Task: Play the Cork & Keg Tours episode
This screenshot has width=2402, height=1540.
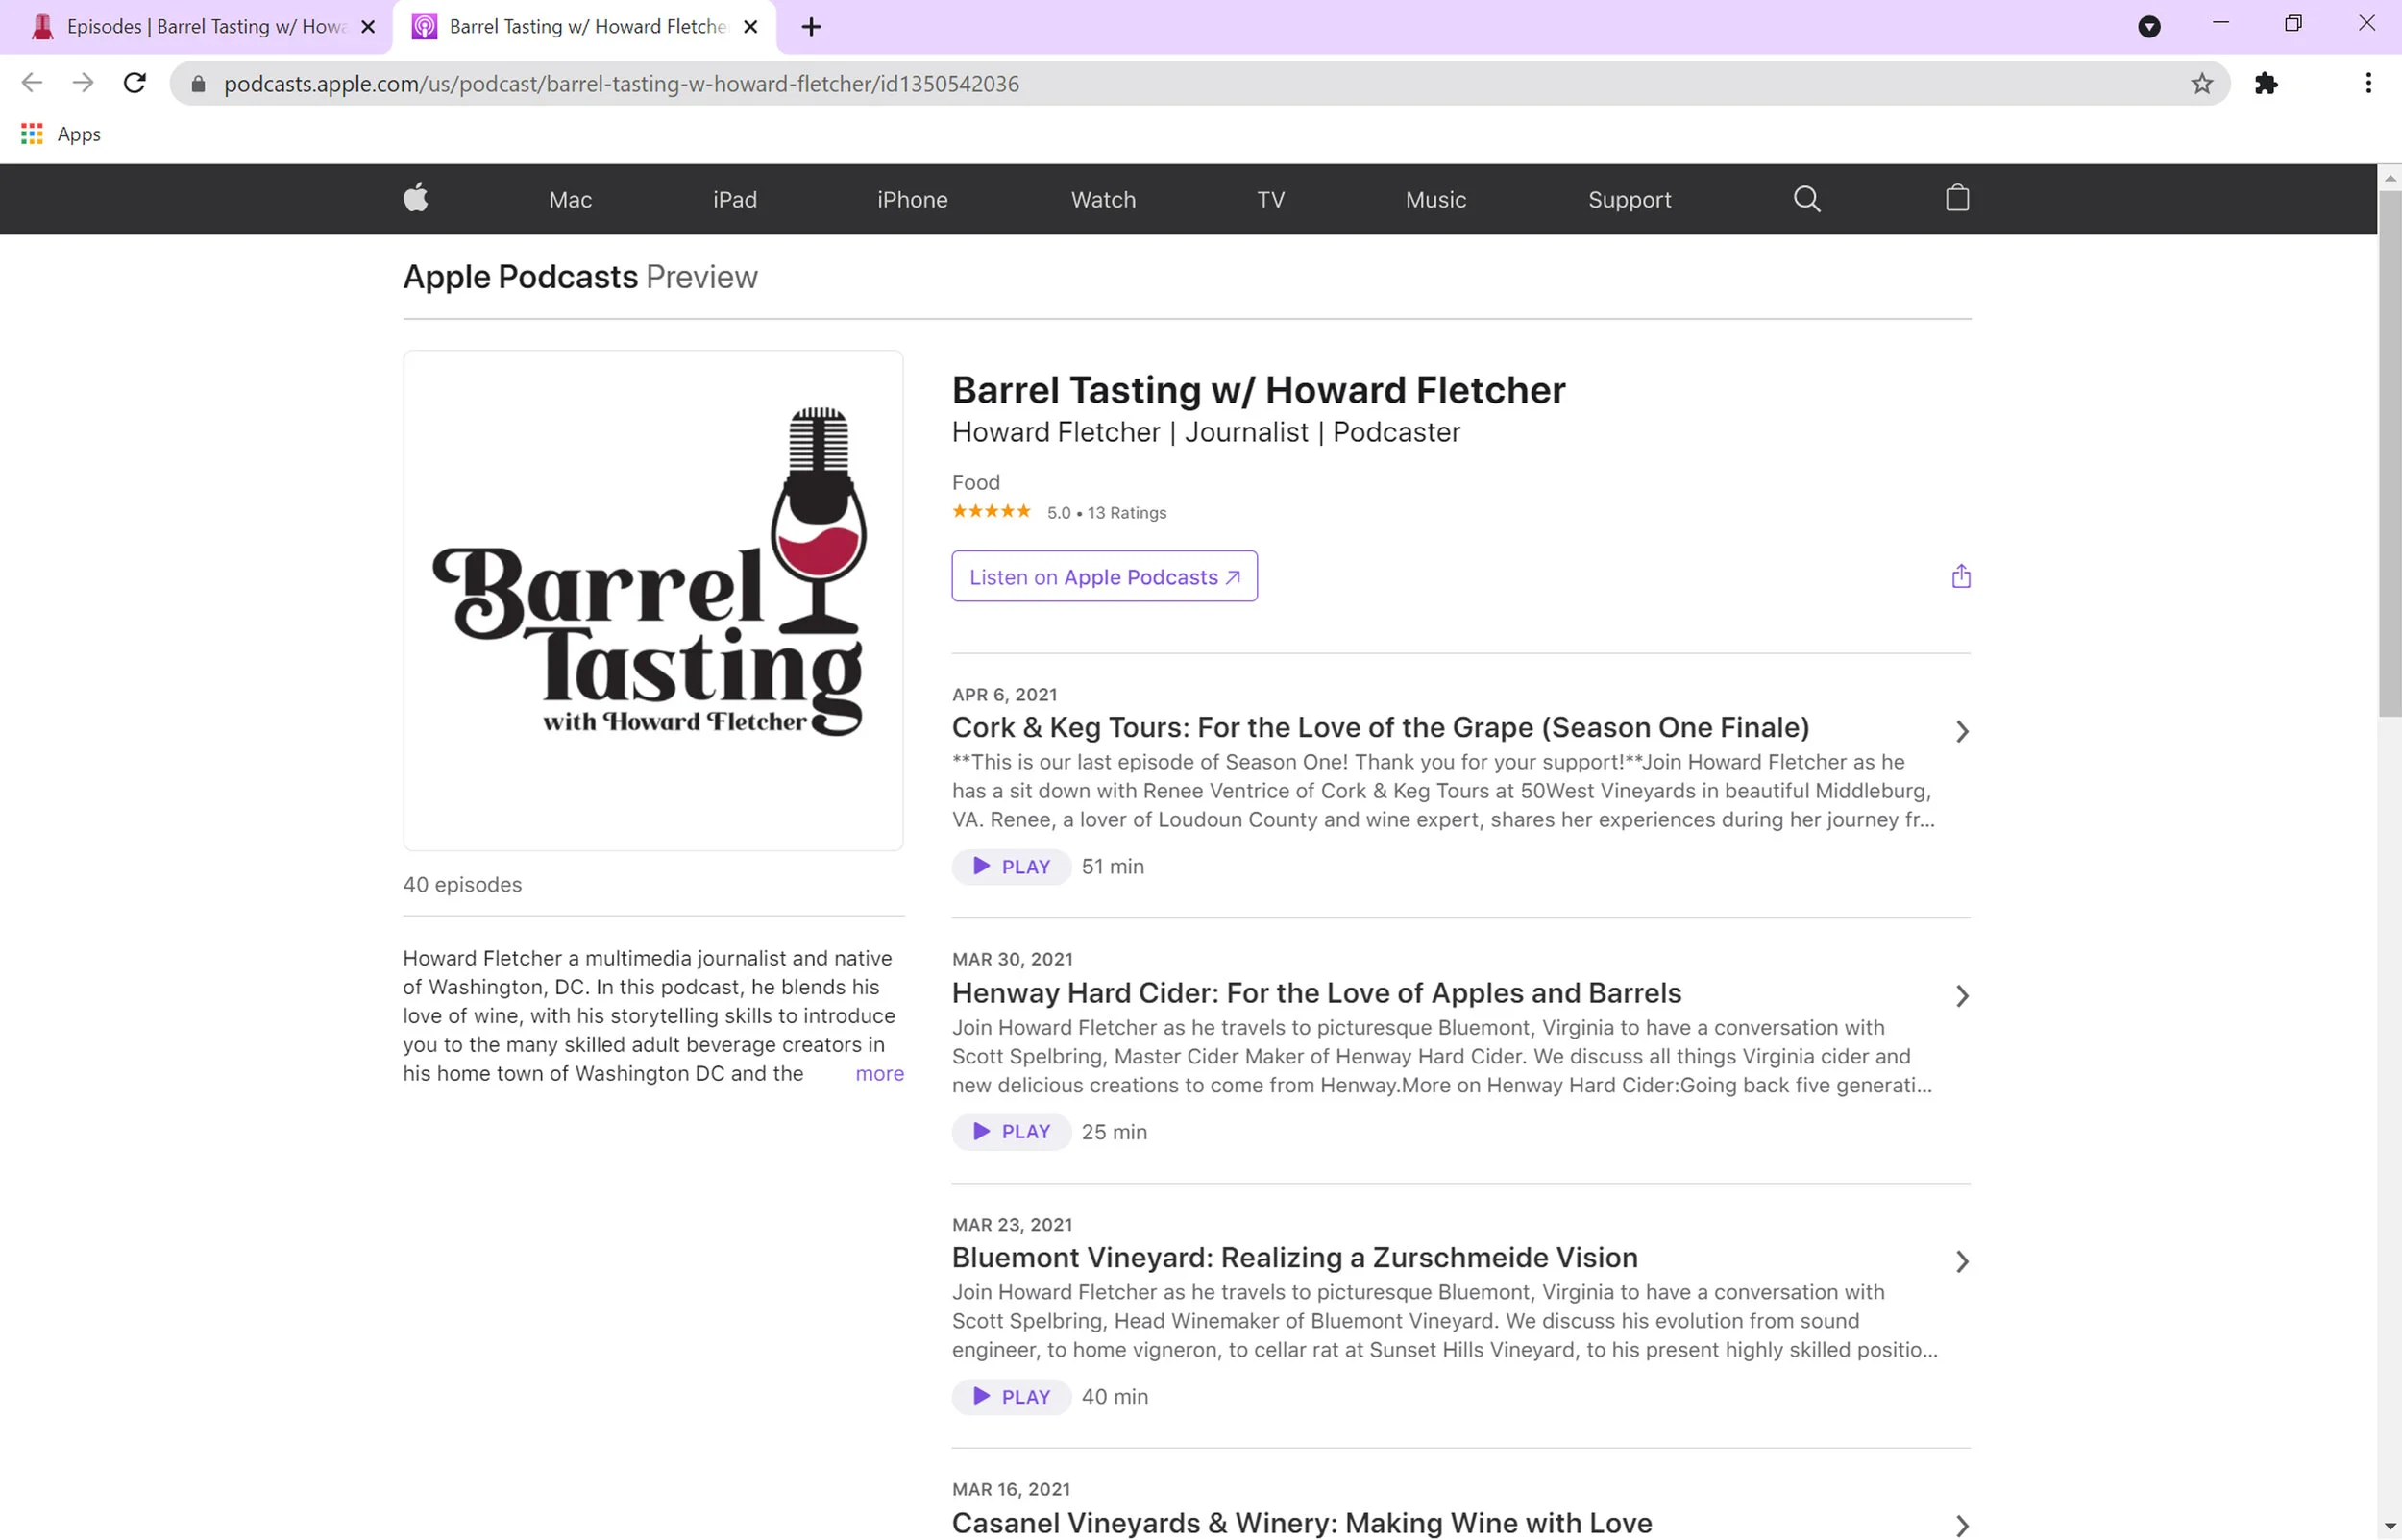Action: coord(1011,867)
